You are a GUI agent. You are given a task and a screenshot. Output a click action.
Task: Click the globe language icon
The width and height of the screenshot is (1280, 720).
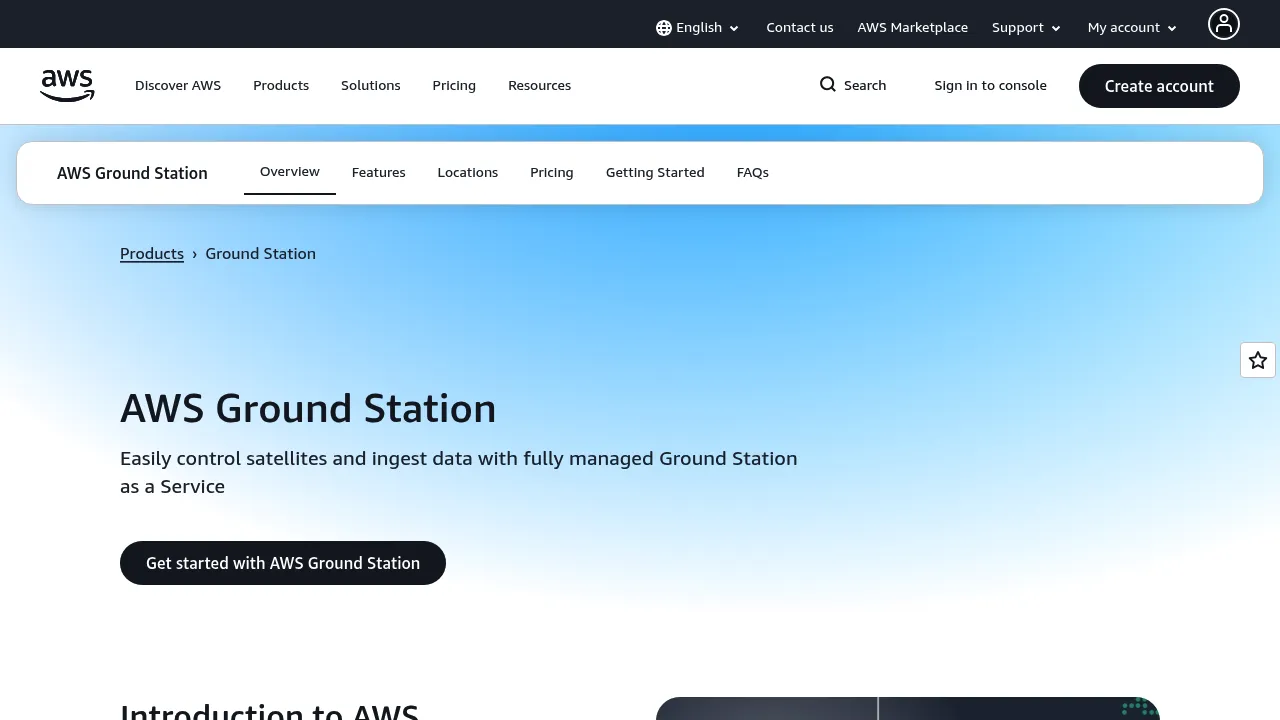[664, 28]
